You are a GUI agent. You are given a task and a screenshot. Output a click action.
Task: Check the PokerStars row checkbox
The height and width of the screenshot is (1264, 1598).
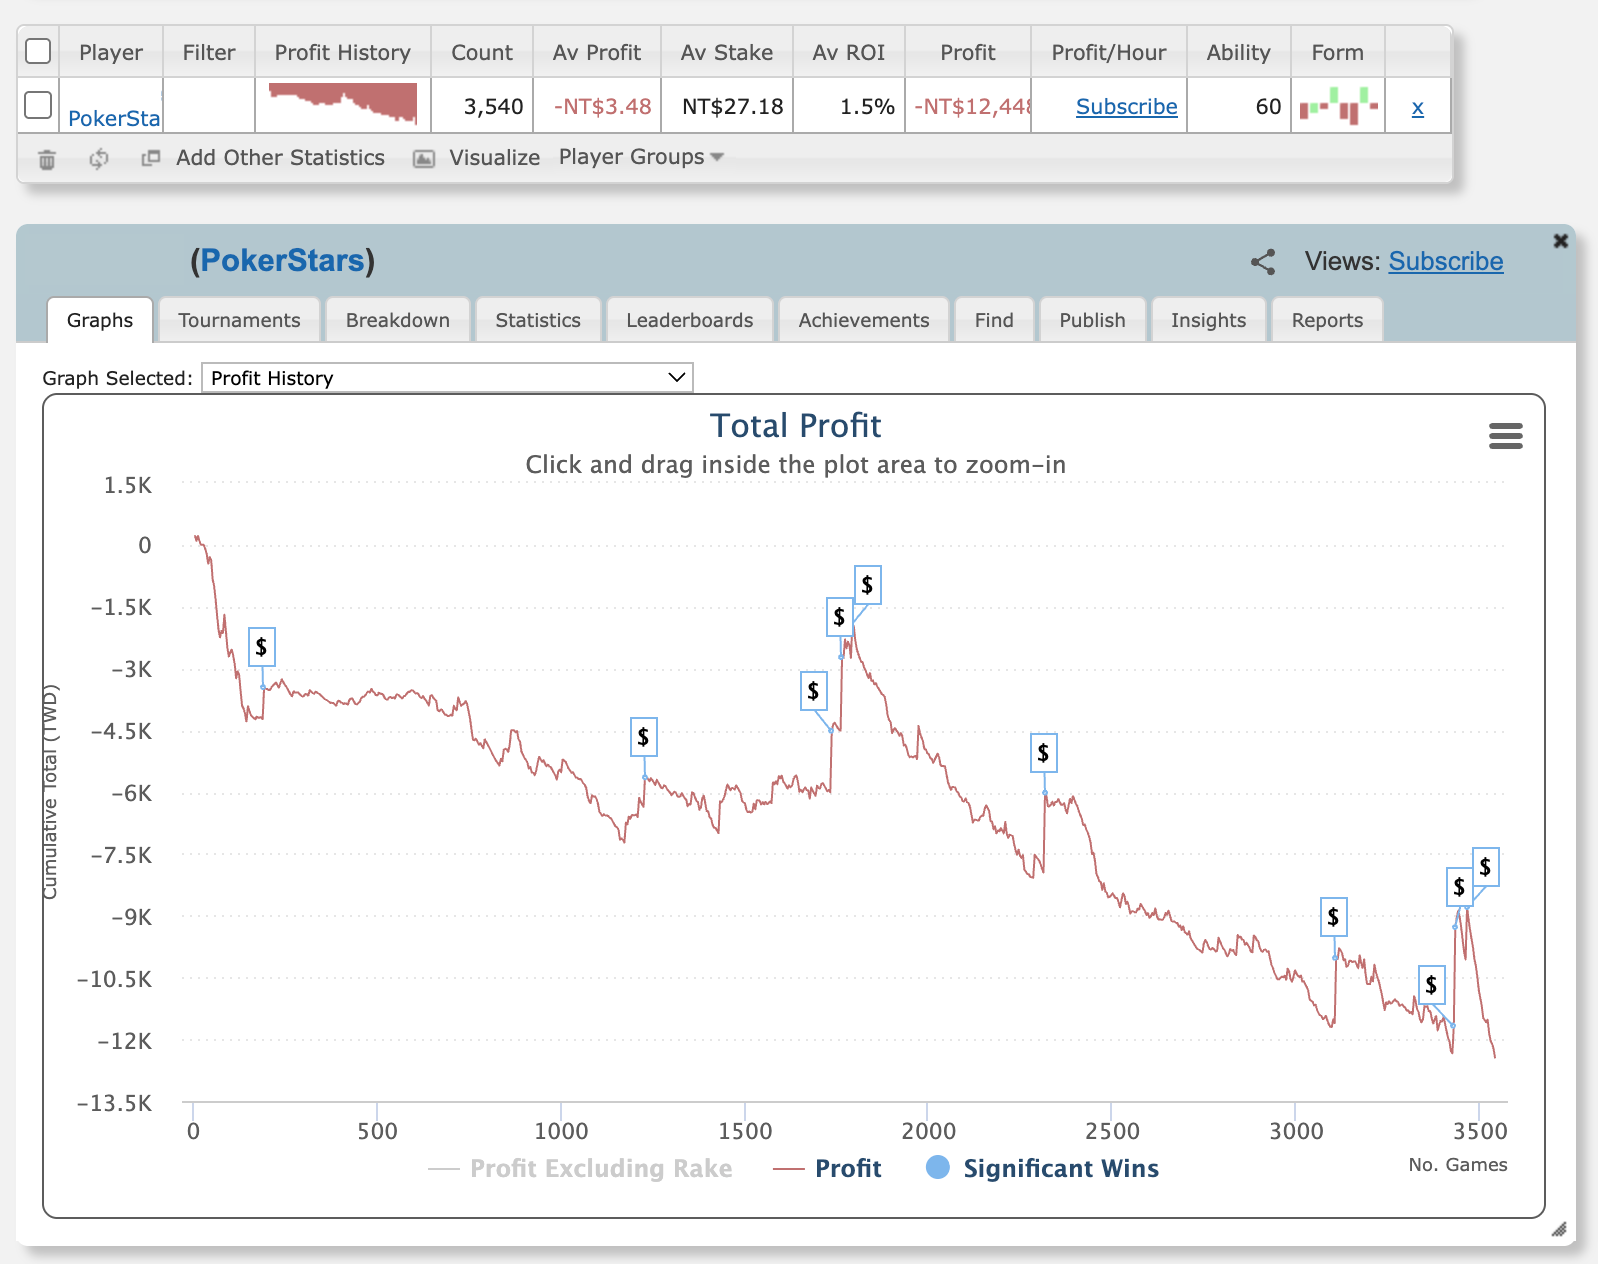tap(38, 105)
